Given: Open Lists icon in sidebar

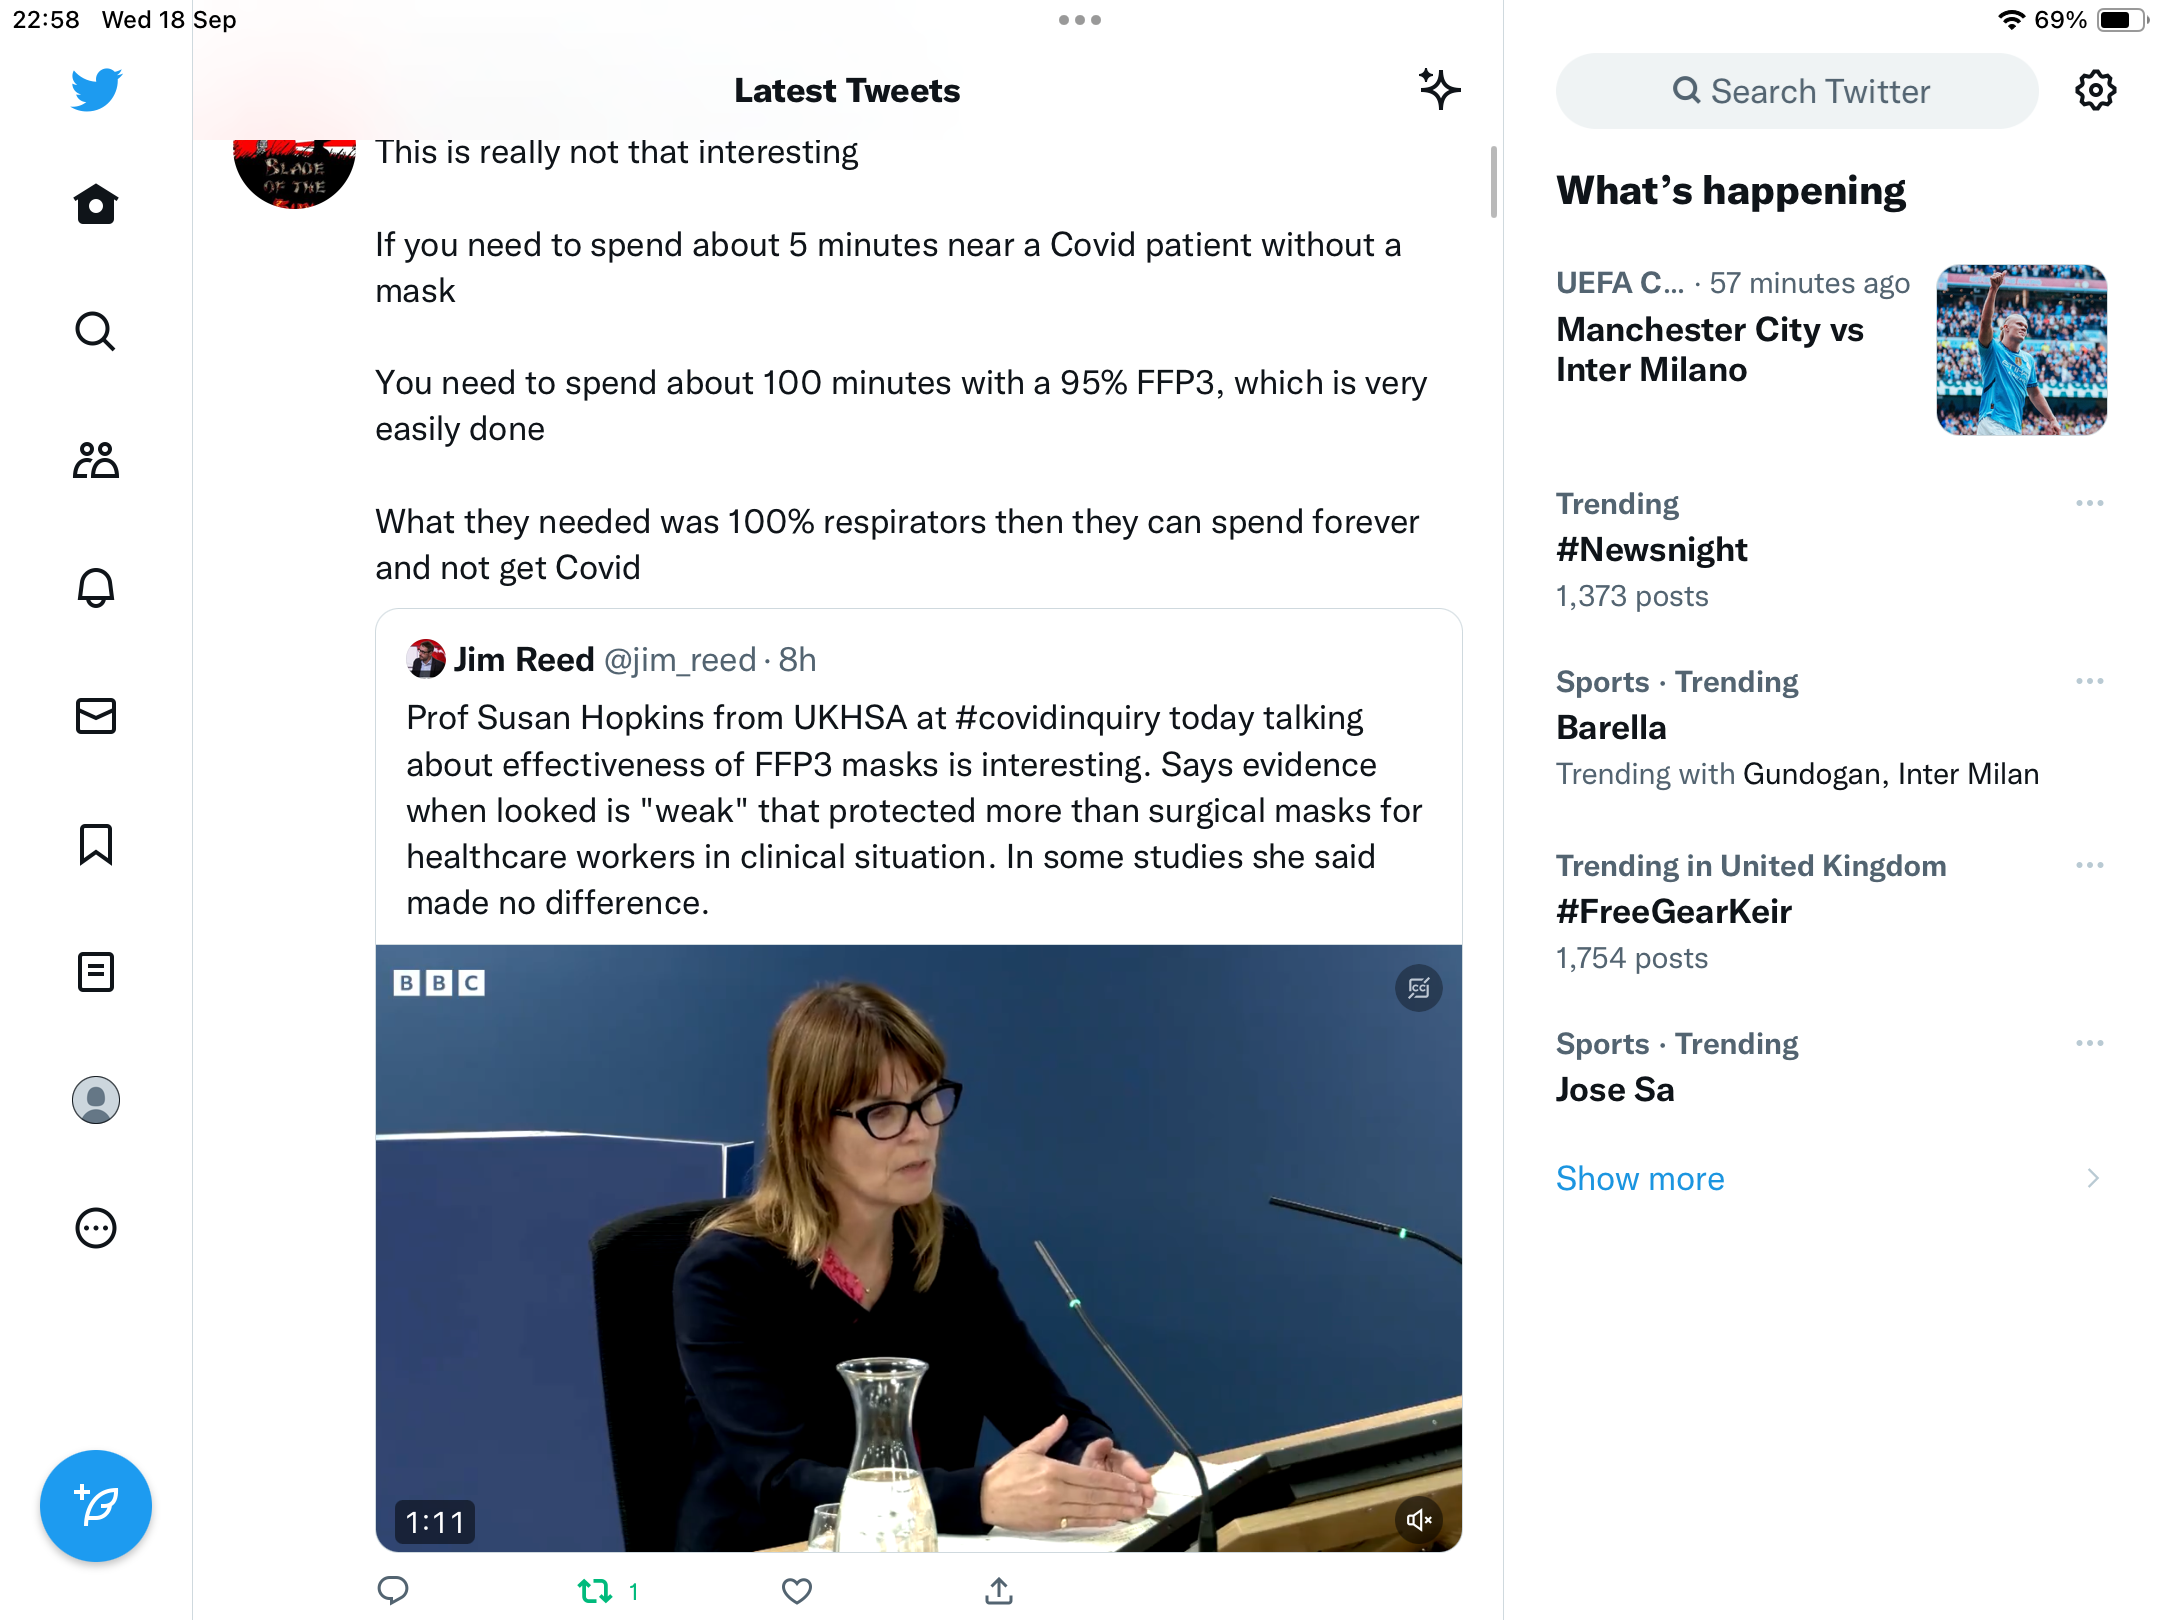Looking at the screenshot, I should (96, 972).
